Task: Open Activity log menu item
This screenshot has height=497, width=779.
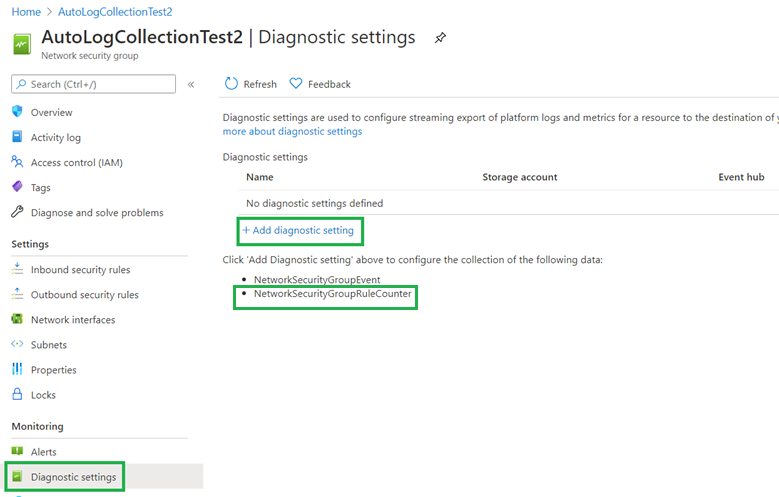Action: pyautogui.click(x=56, y=138)
